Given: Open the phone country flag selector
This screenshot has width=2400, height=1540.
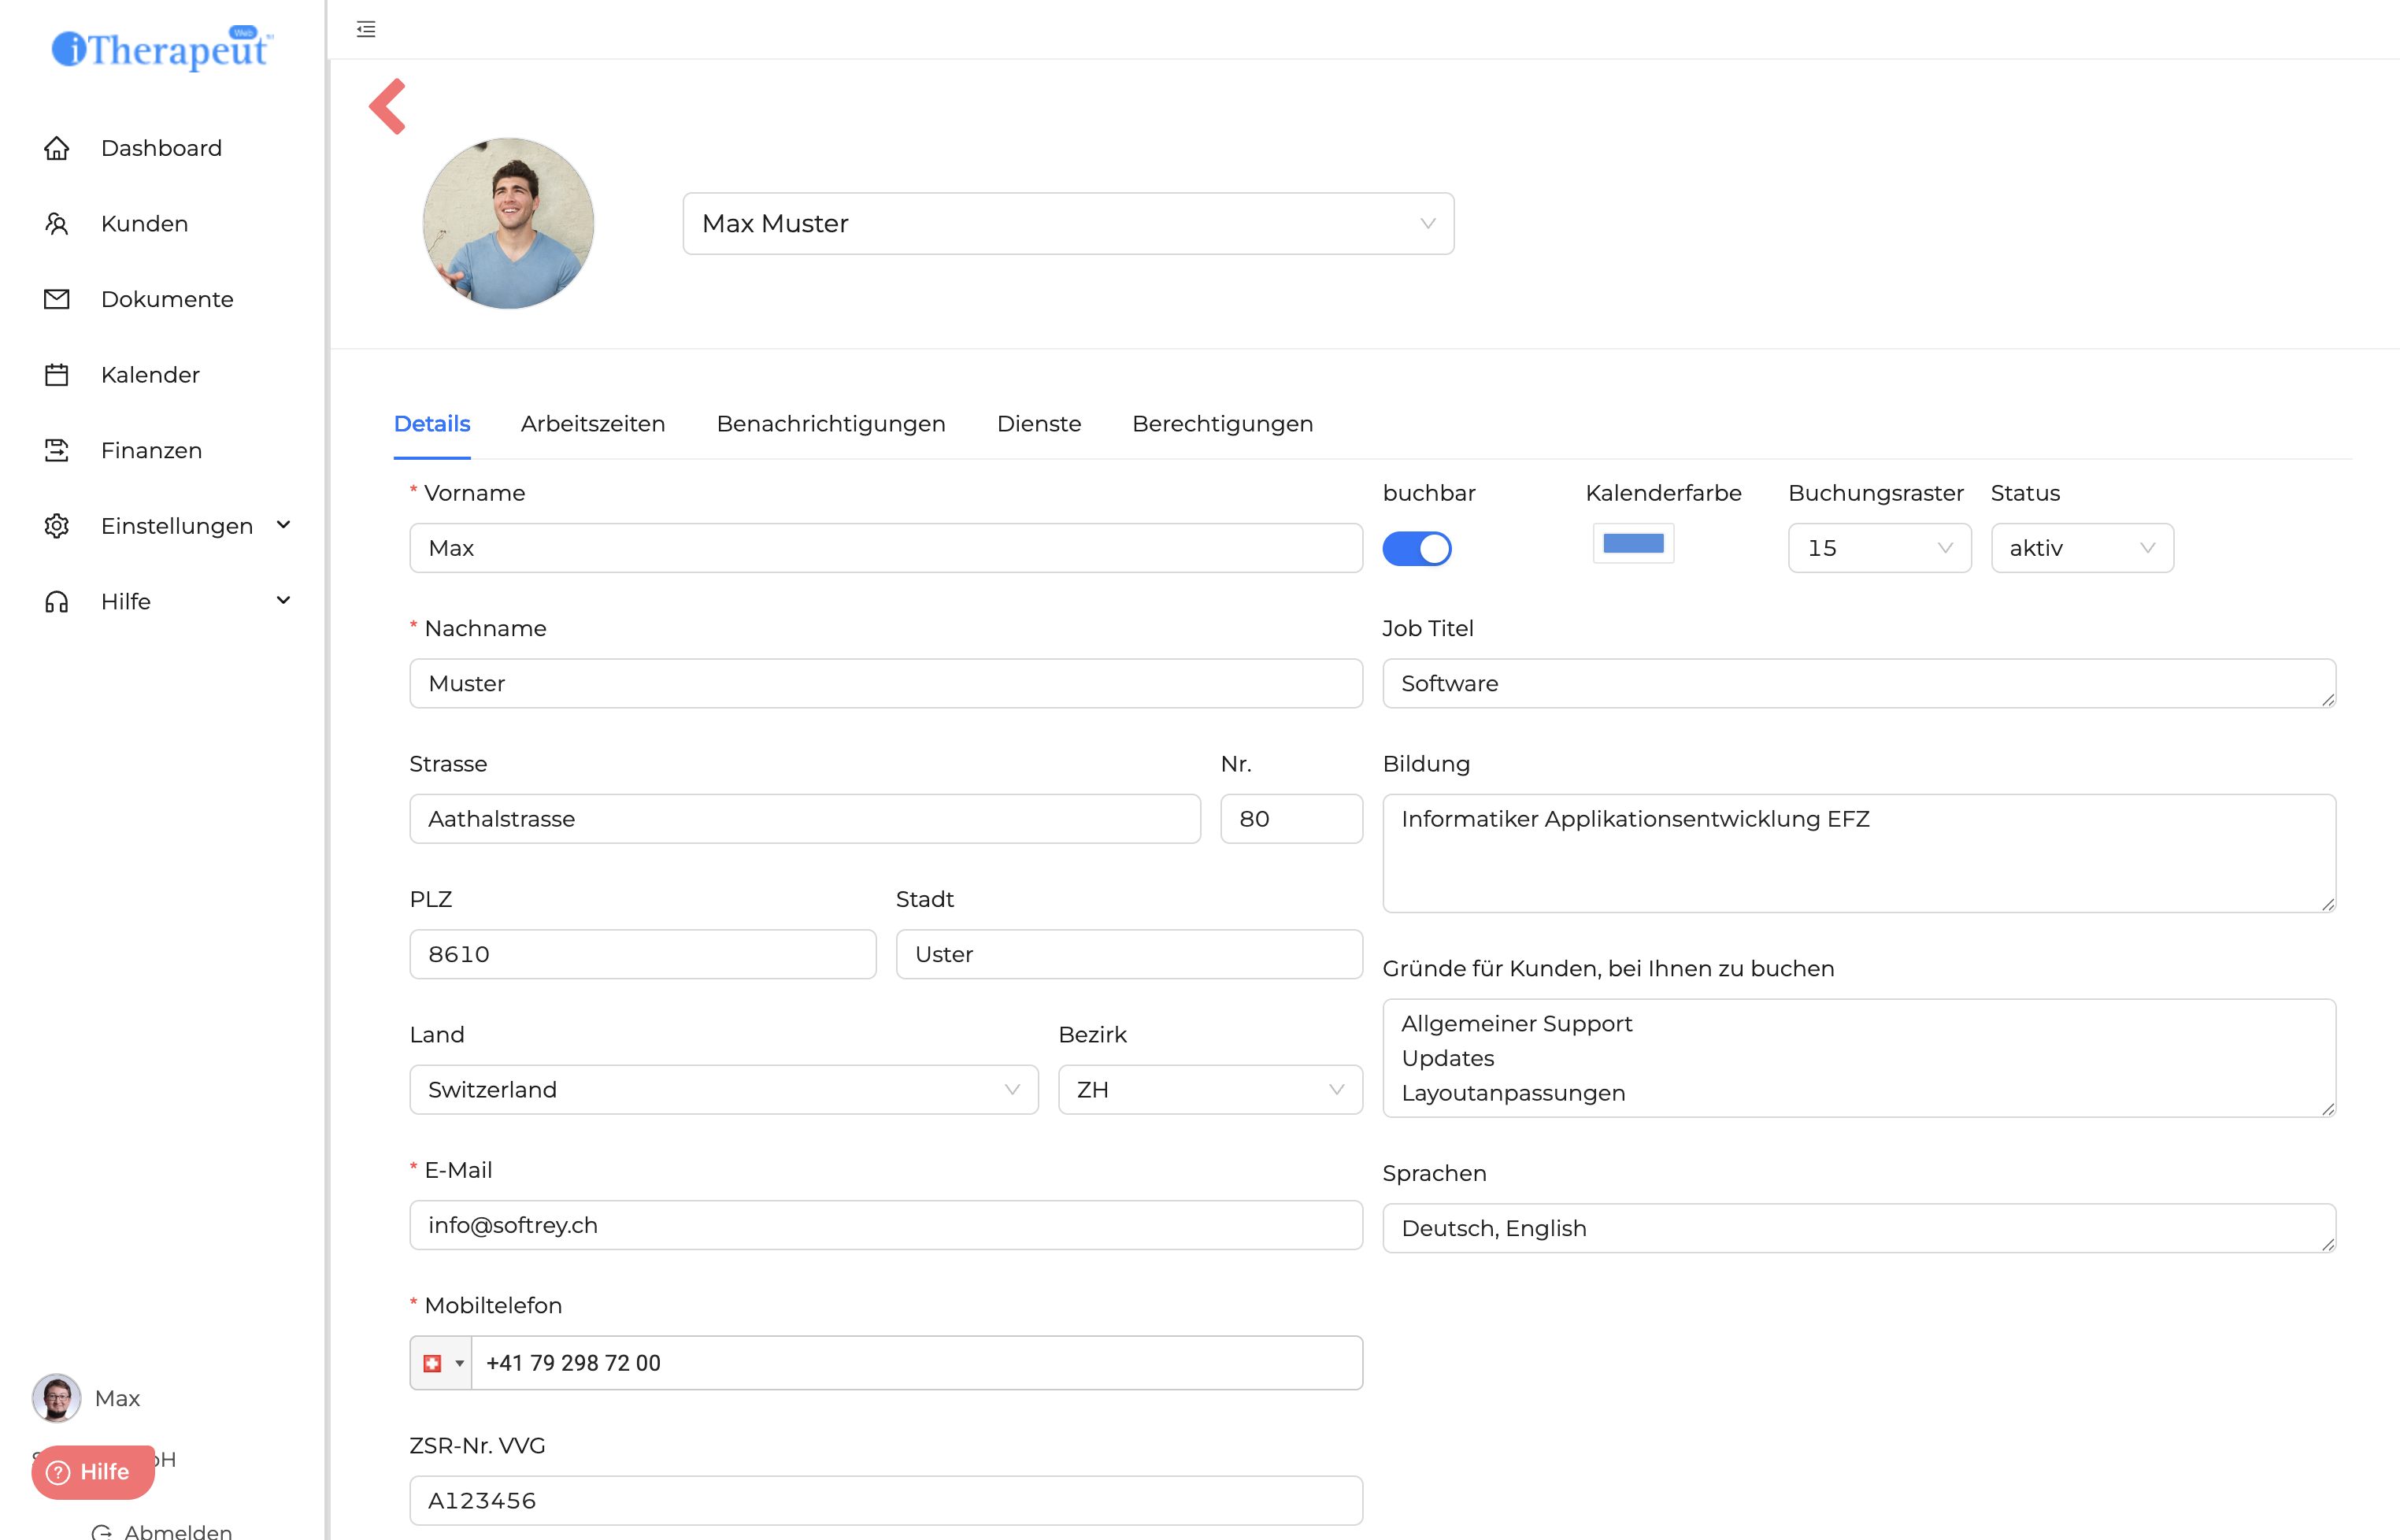Looking at the screenshot, I should coord(442,1363).
